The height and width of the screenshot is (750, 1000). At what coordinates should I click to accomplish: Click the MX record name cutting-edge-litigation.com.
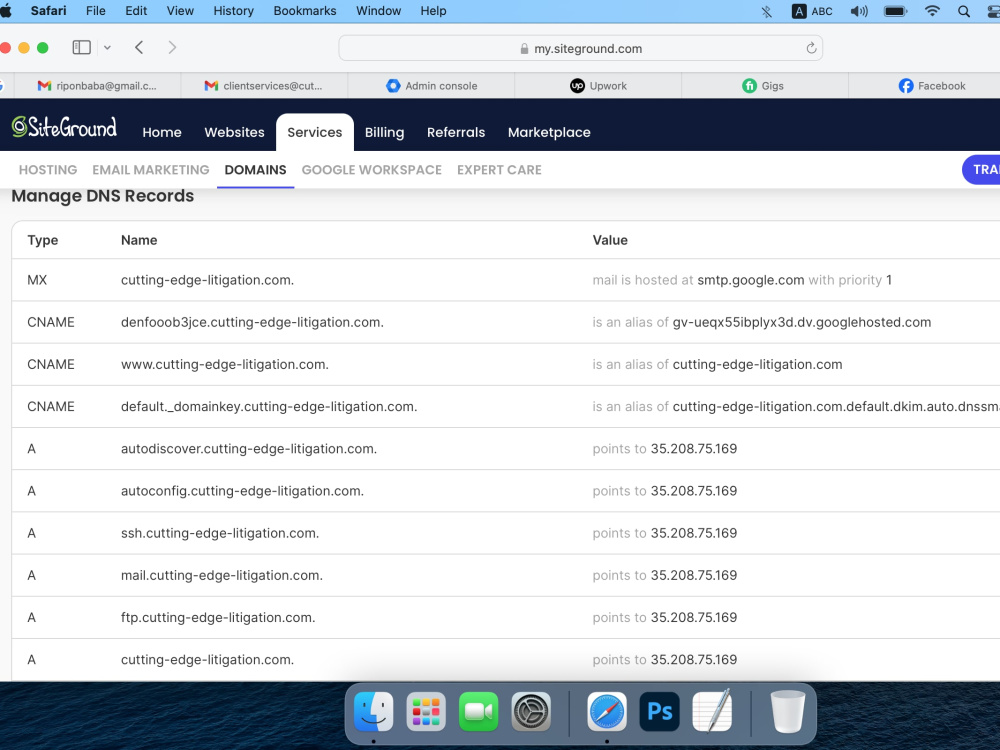click(x=207, y=280)
